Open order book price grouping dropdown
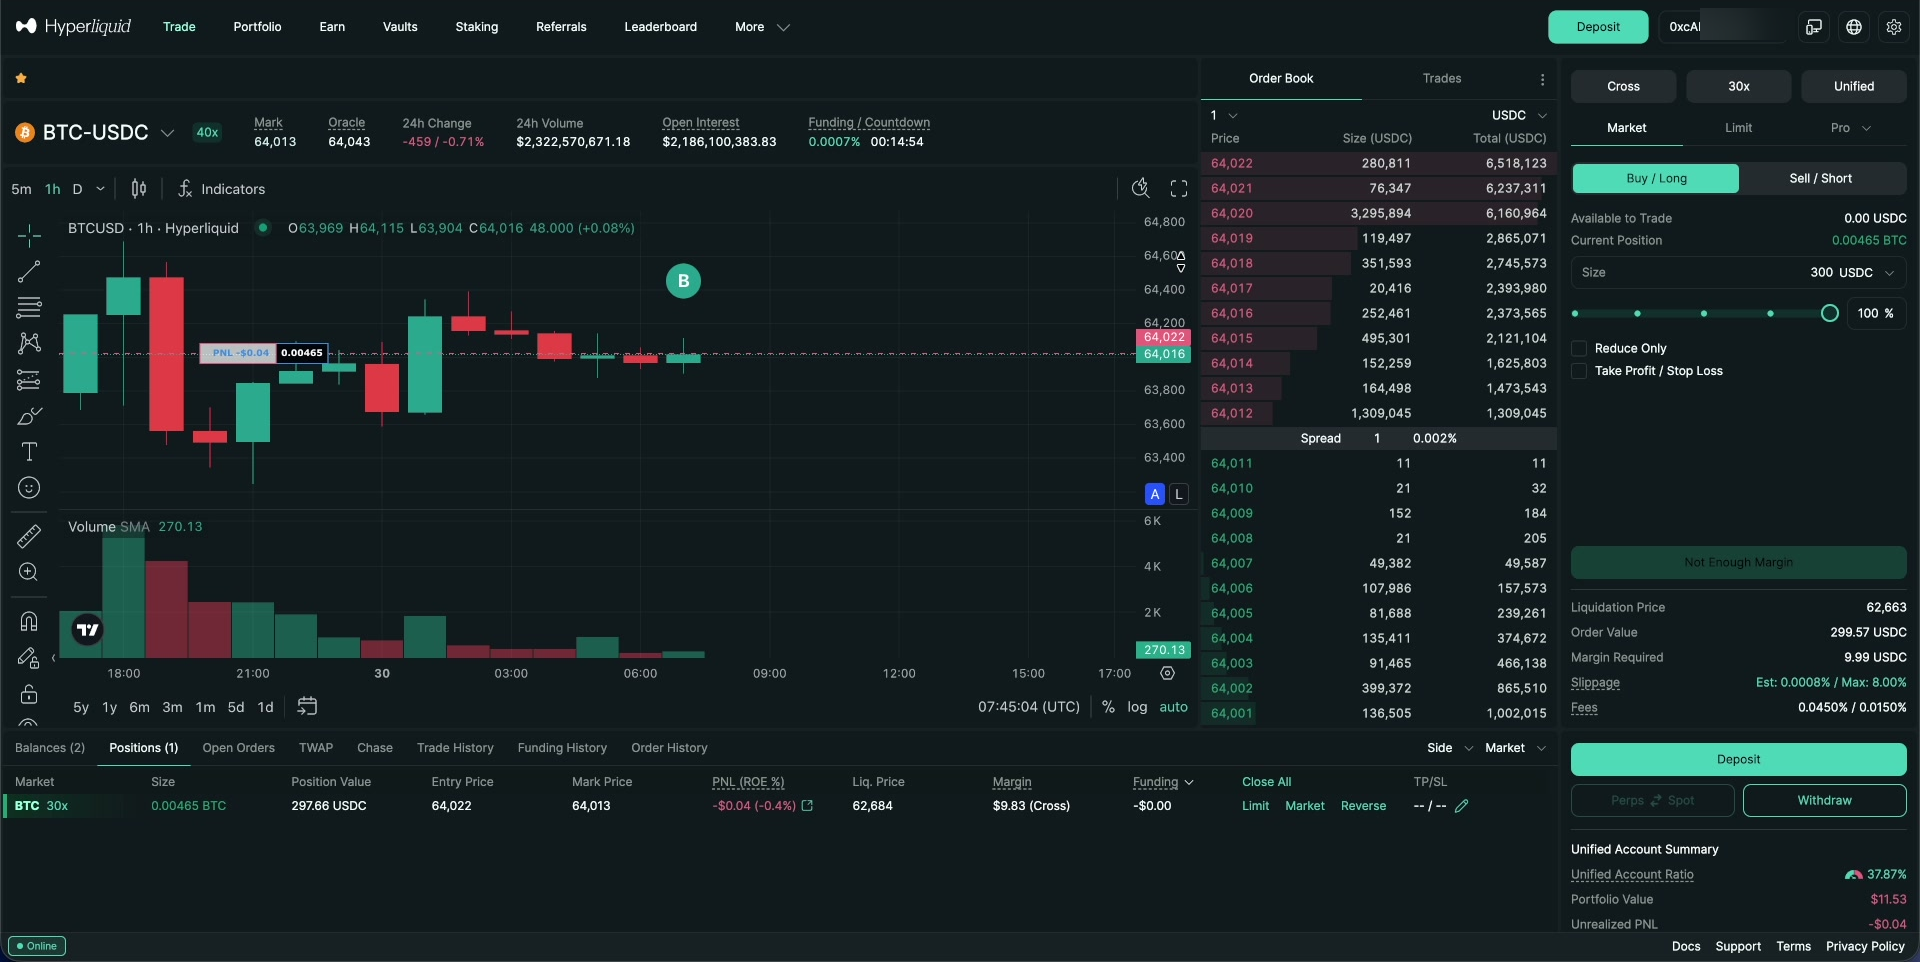The height and width of the screenshot is (962, 1920). [x=1224, y=115]
